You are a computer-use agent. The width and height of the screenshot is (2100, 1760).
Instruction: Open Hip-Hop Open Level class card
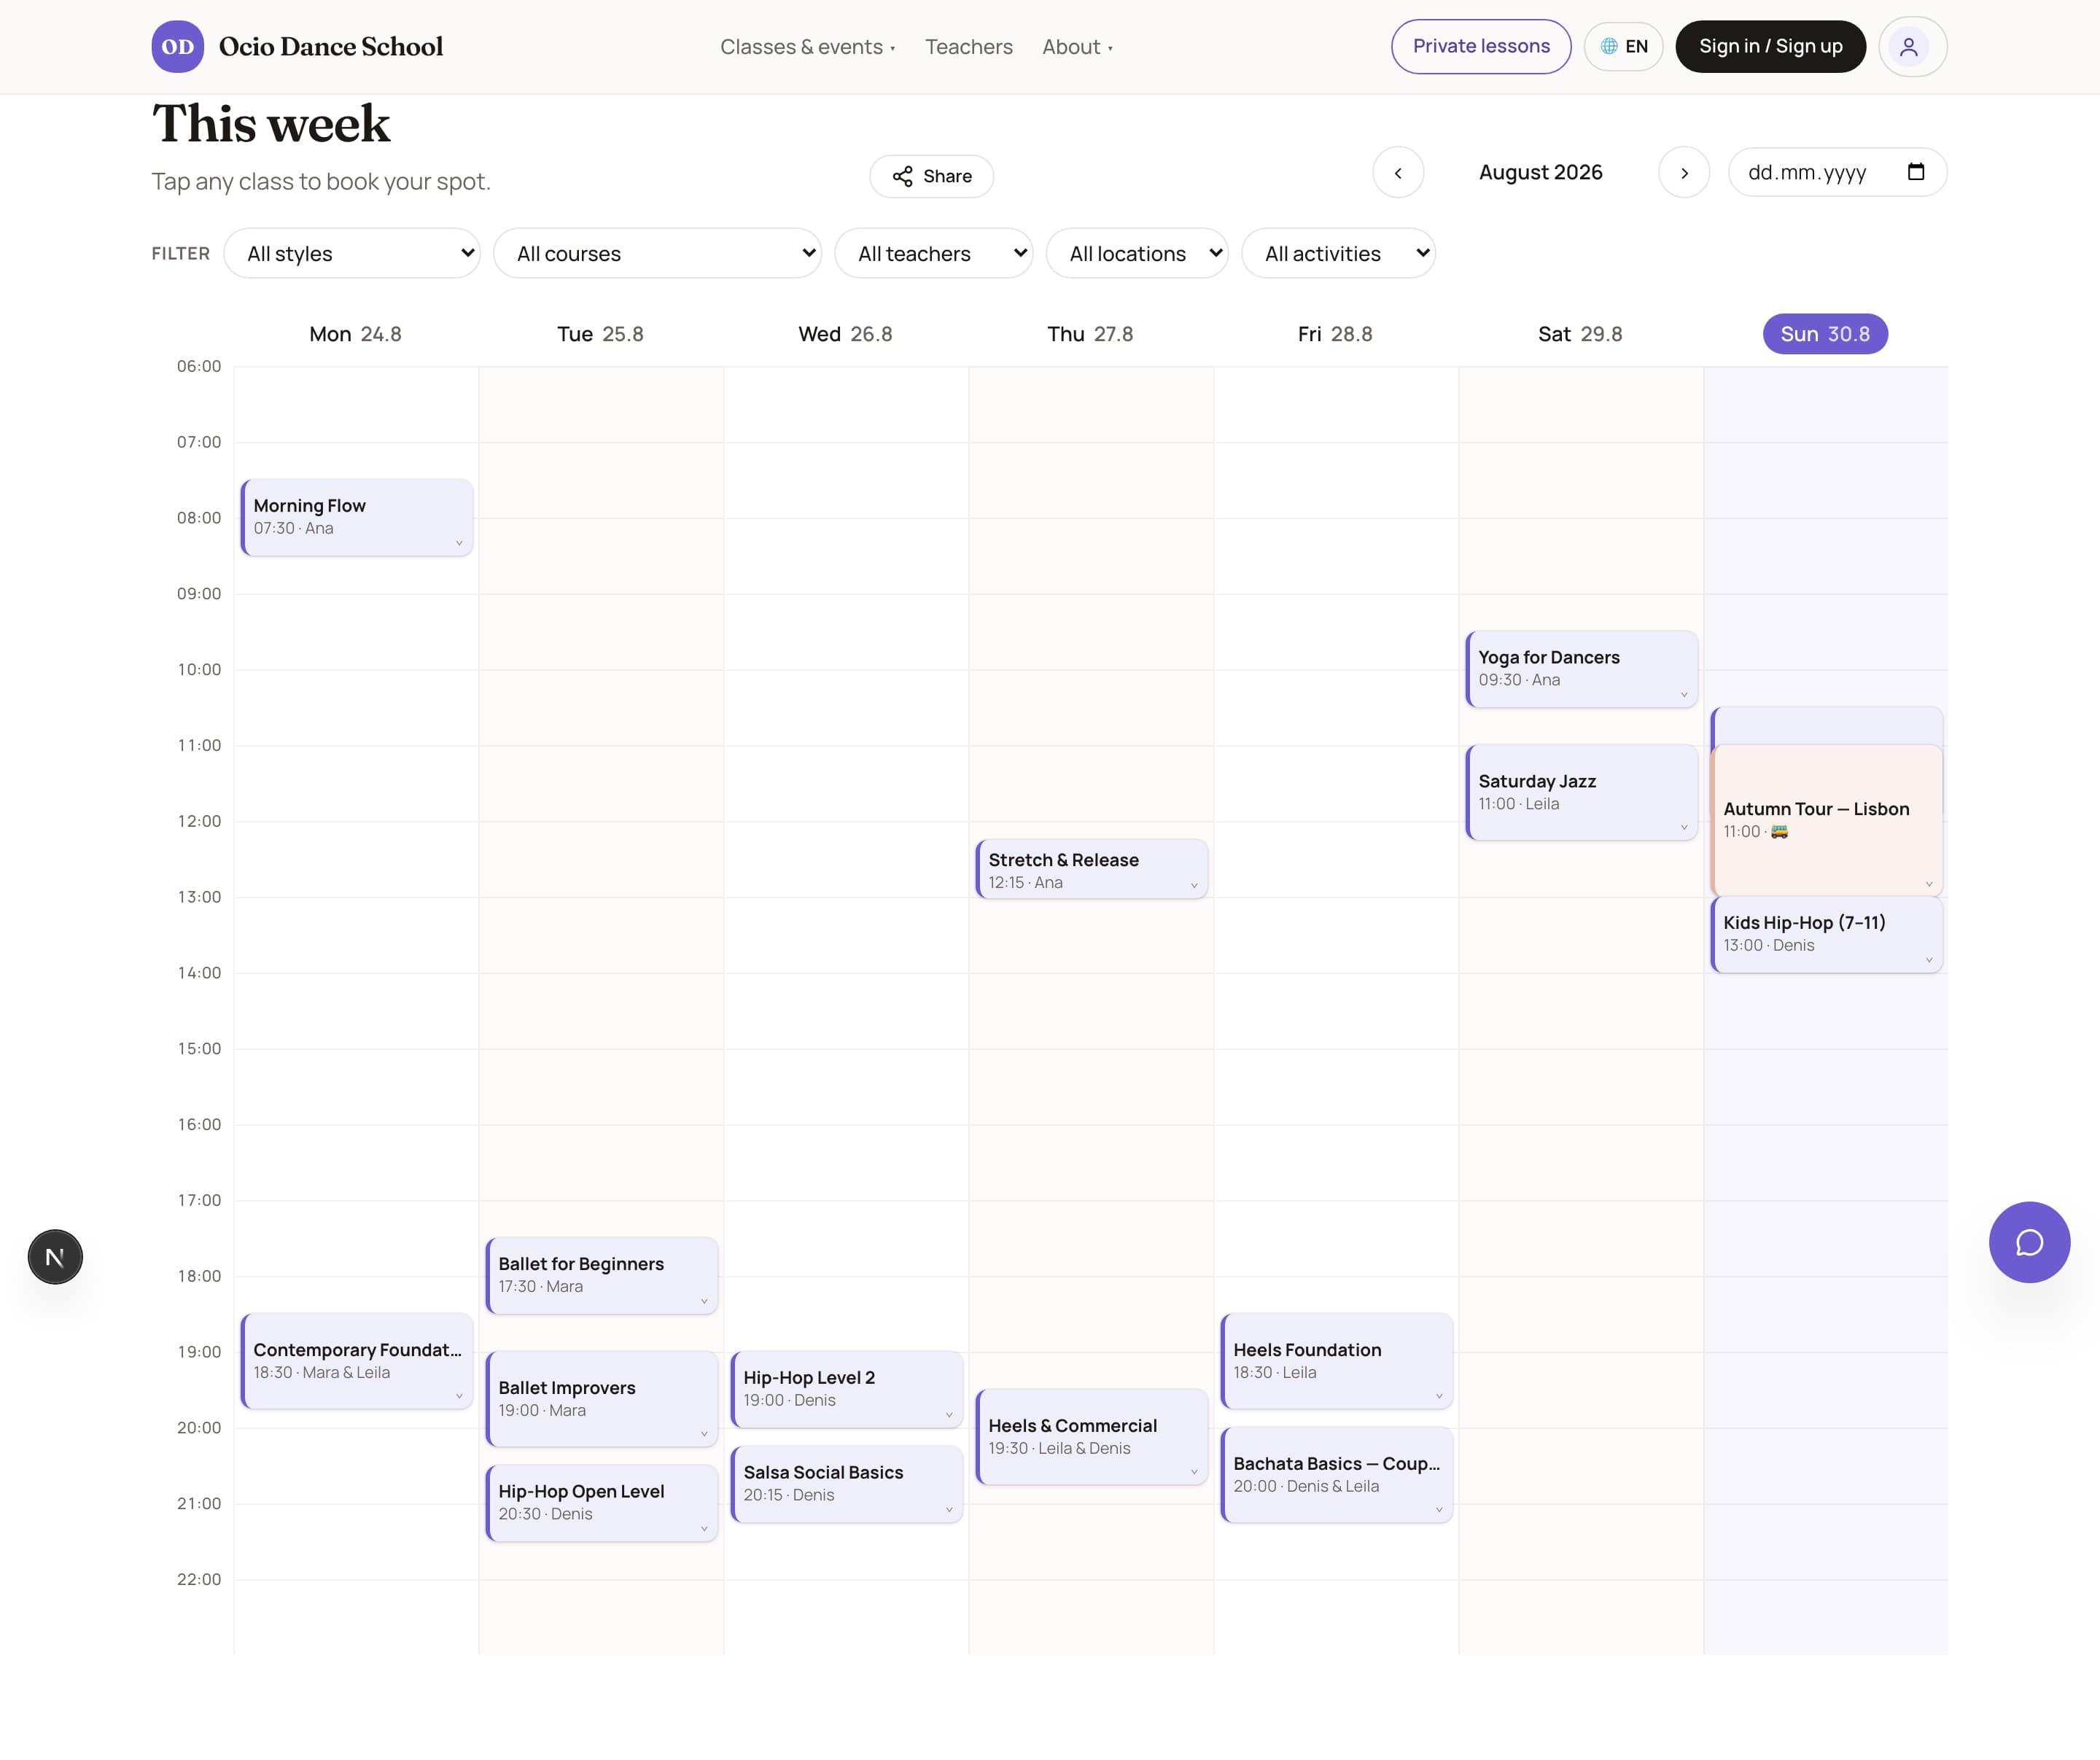tap(601, 1503)
